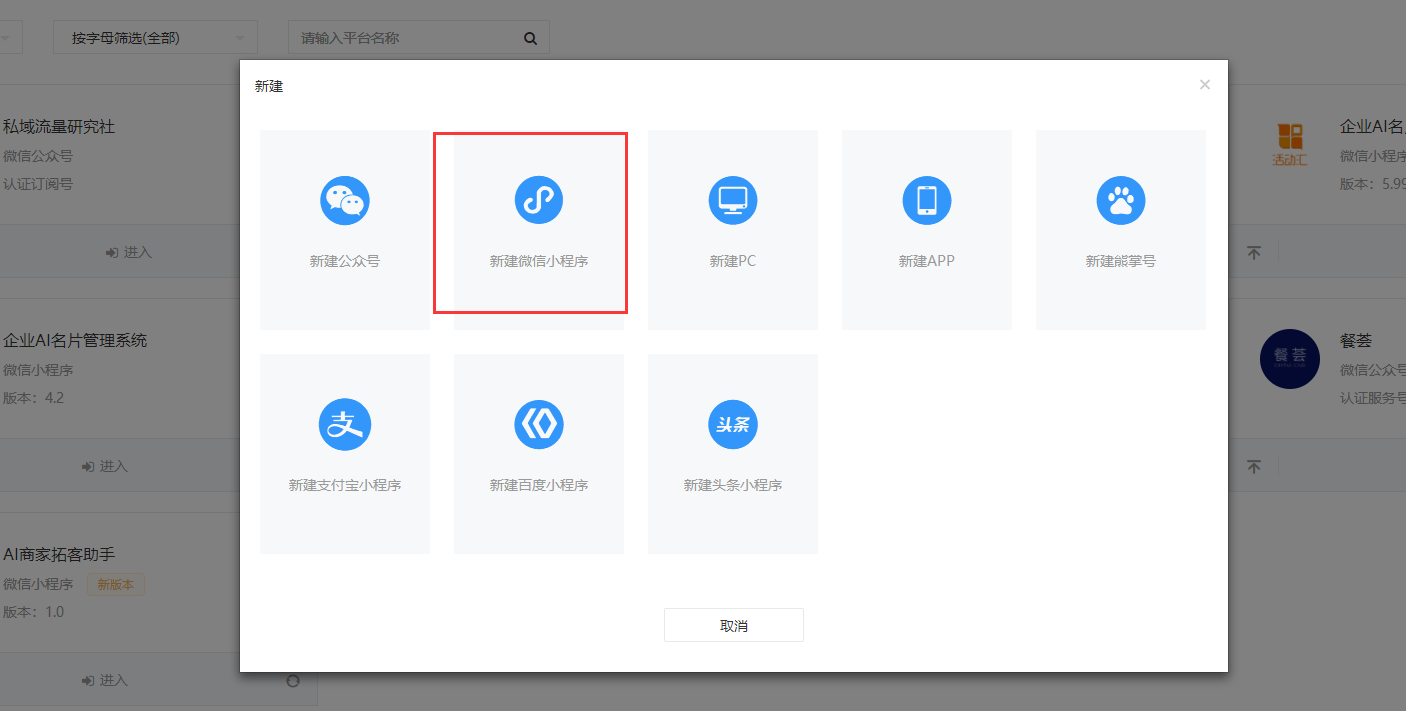Click the pin-to-top icon beside 餐荟 card
The width and height of the screenshot is (1406, 711).
1254,467
